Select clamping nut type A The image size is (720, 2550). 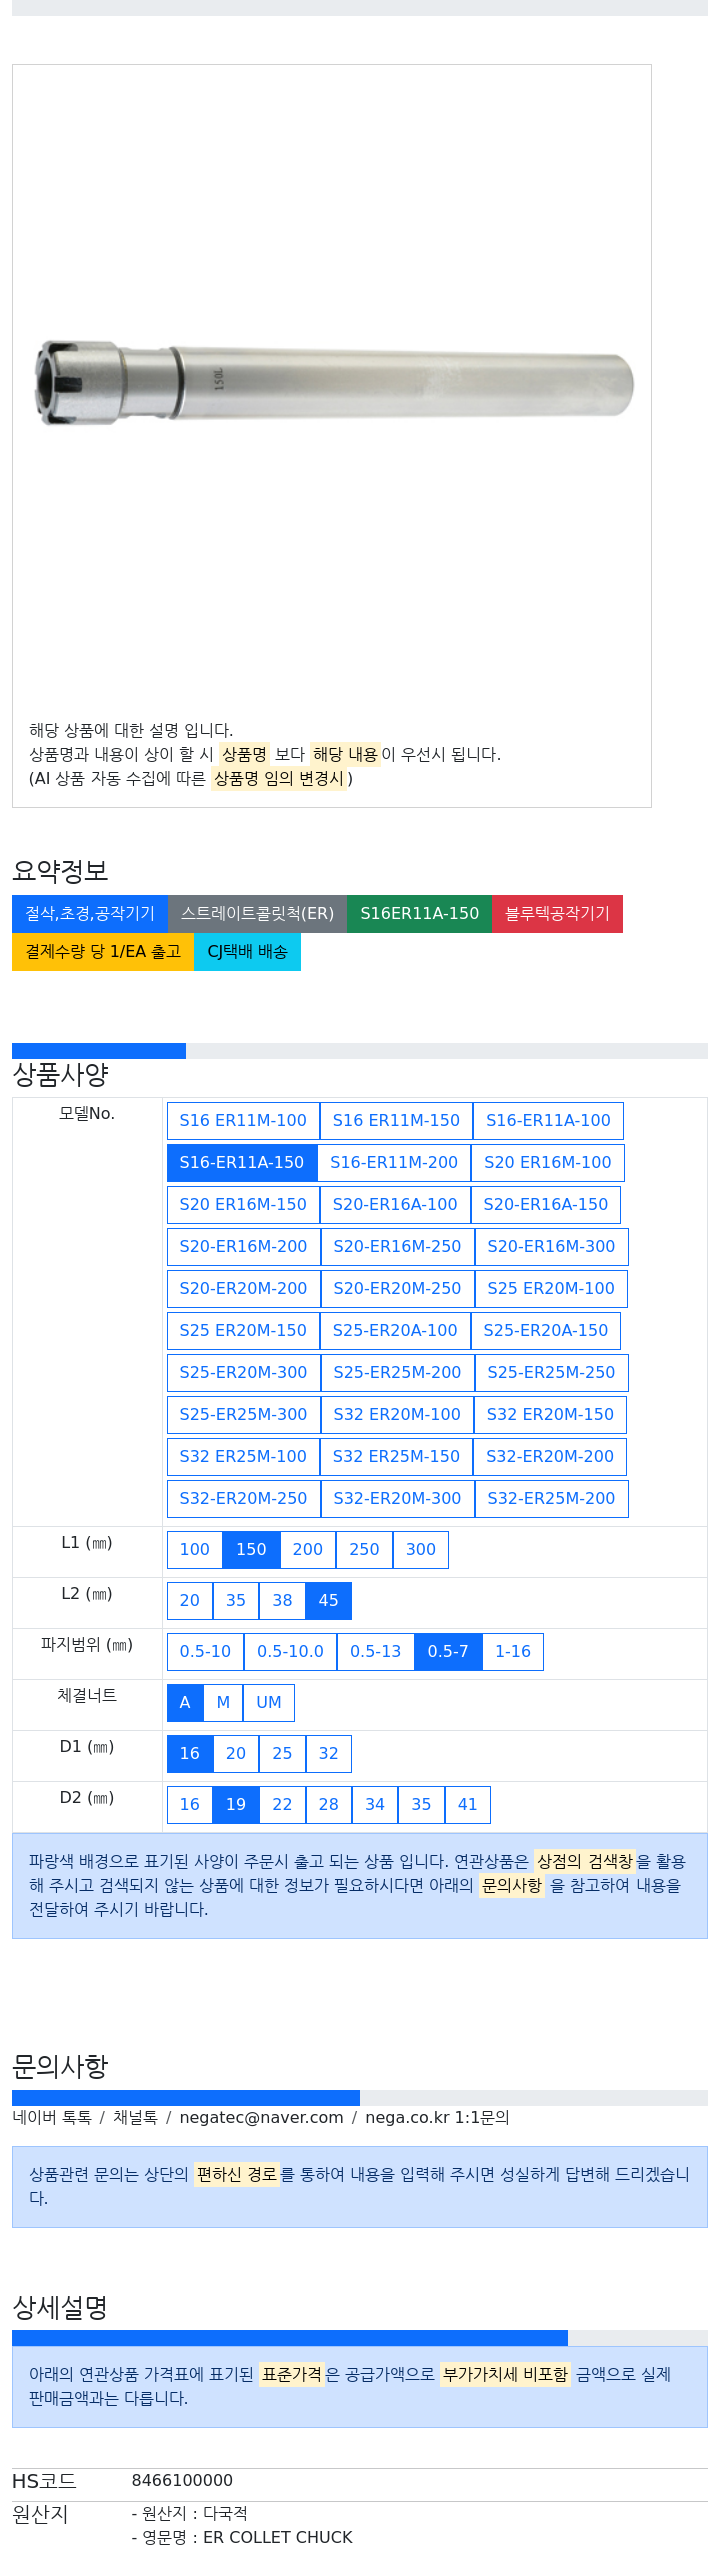(185, 1702)
